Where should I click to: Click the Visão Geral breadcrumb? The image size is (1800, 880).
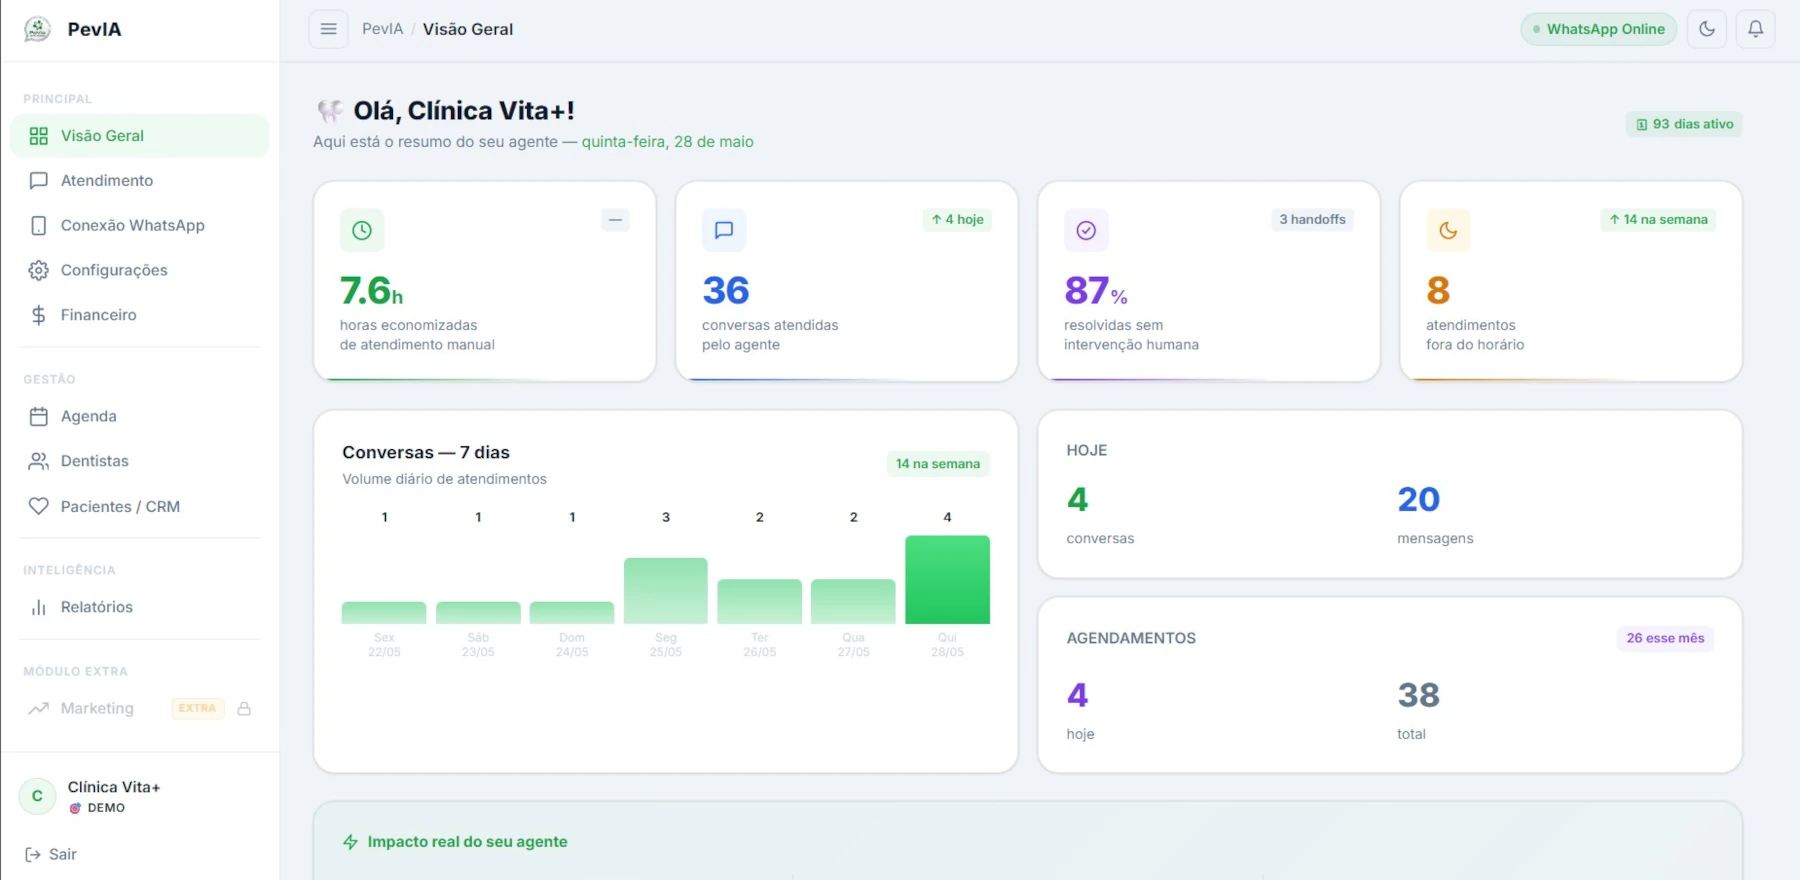point(468,29)
